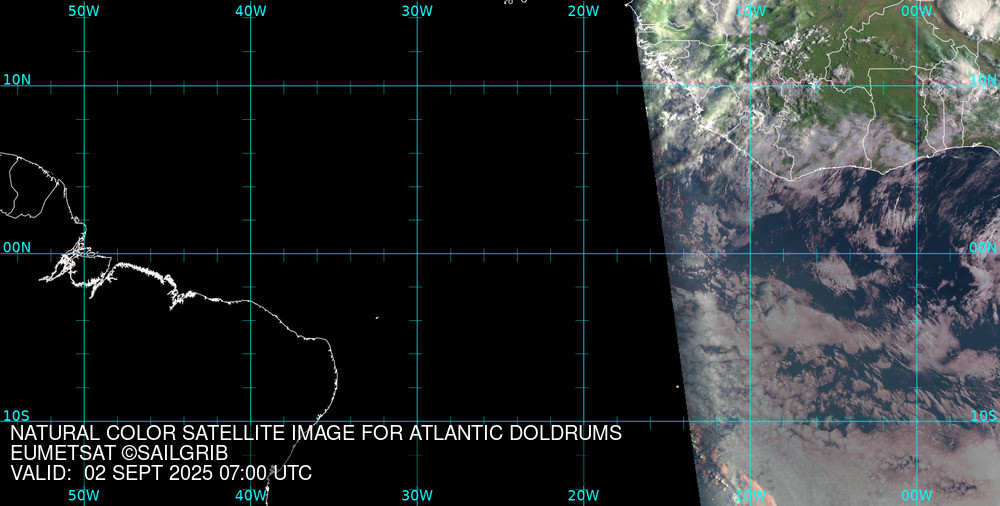Click the 40W label along the top edge
This screenshot has width=1000, height=506.
pyautogui.click(x=251, y=11)
